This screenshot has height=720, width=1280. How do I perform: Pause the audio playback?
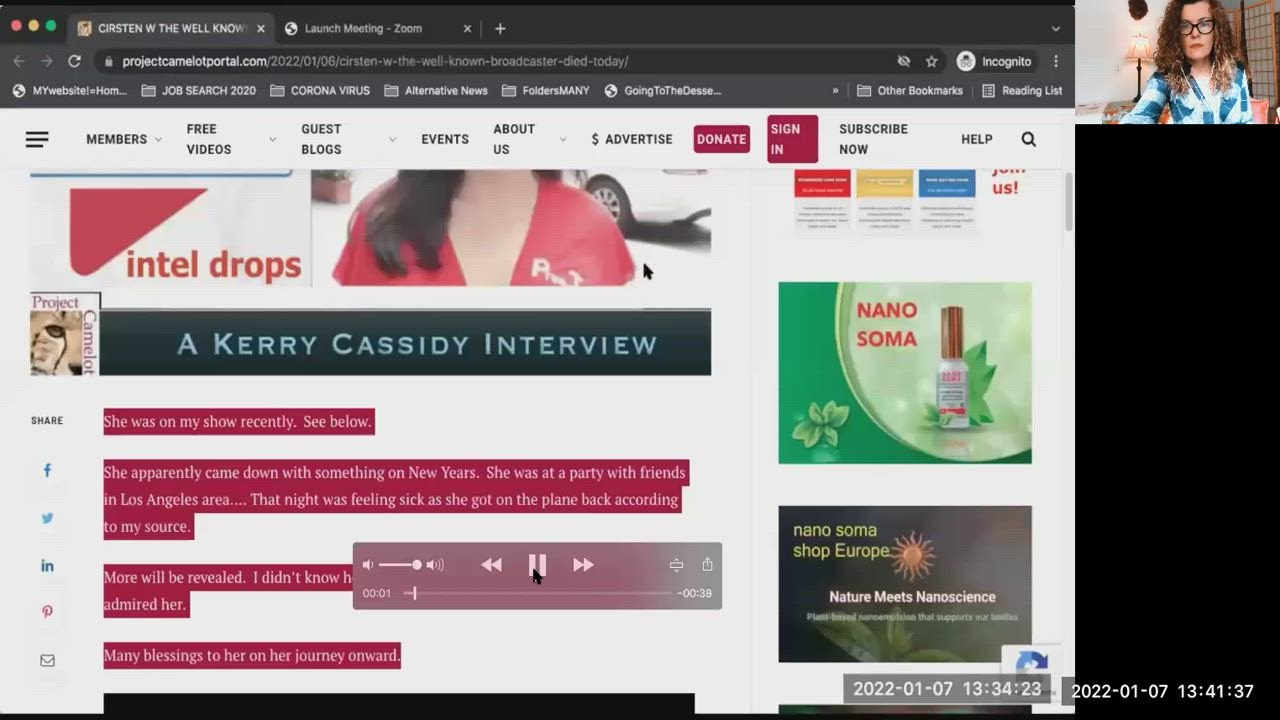point(537,565)
